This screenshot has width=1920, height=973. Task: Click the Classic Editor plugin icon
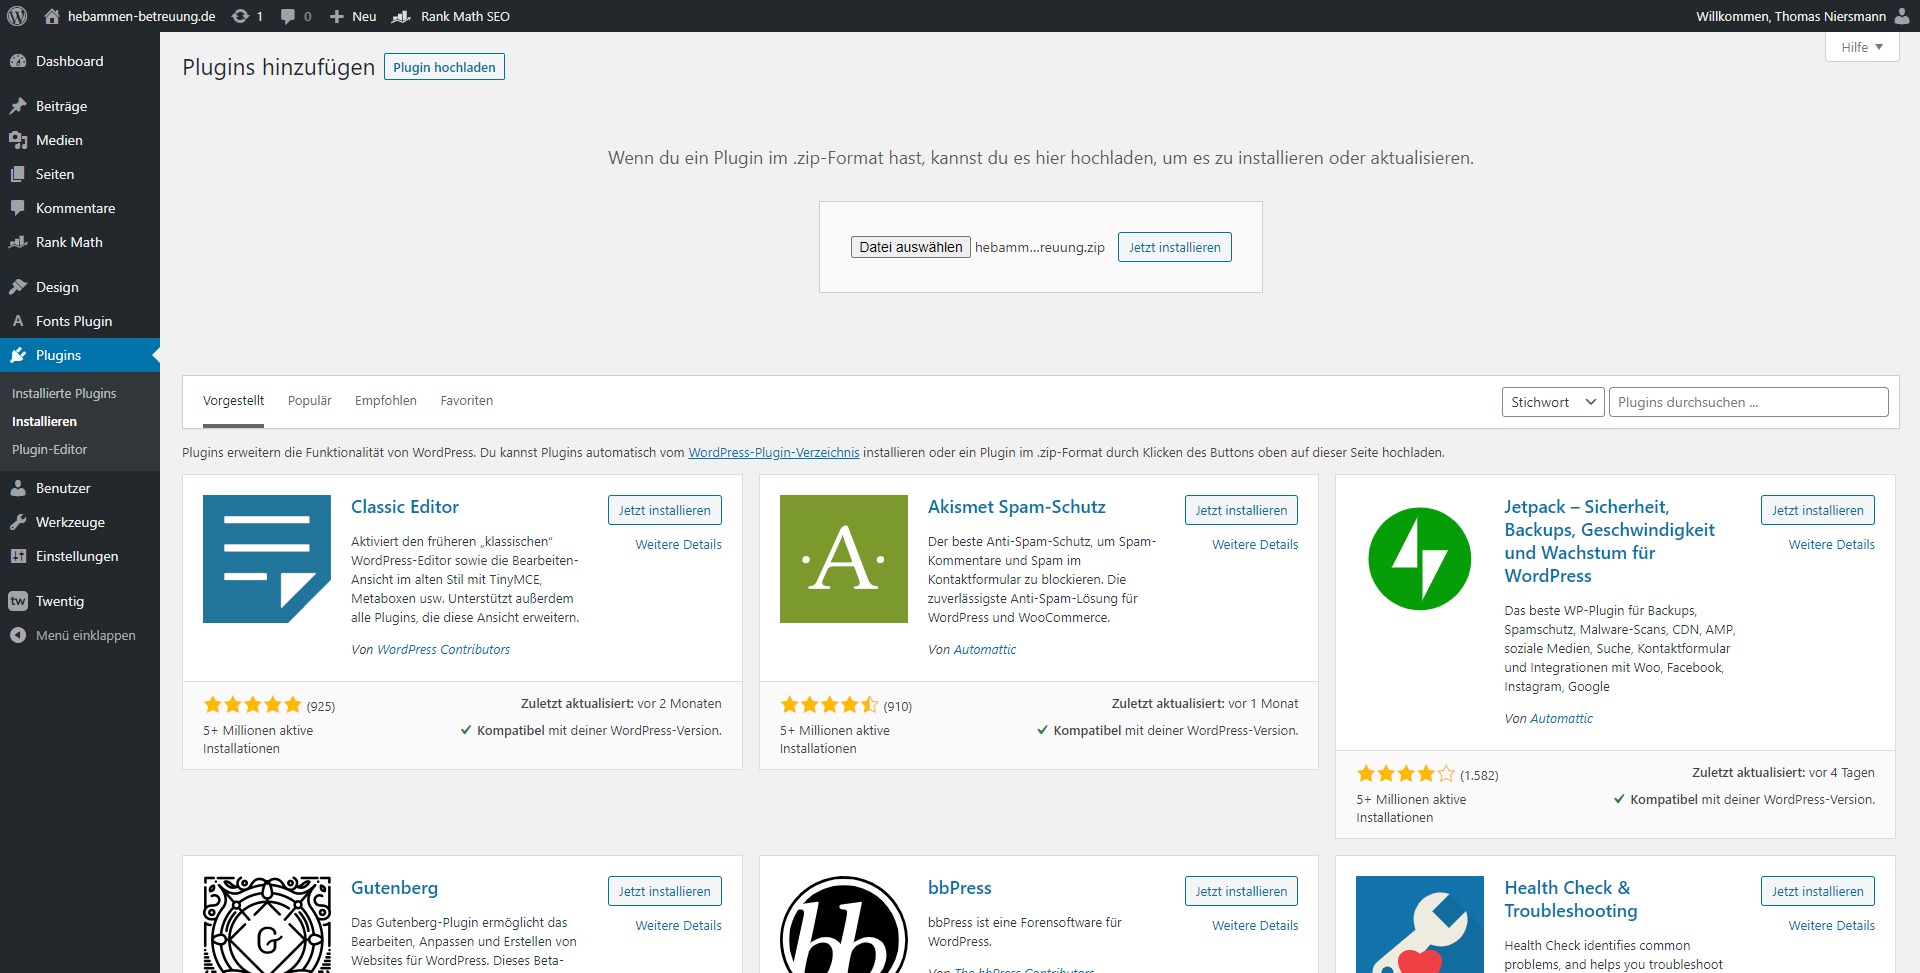266,559
